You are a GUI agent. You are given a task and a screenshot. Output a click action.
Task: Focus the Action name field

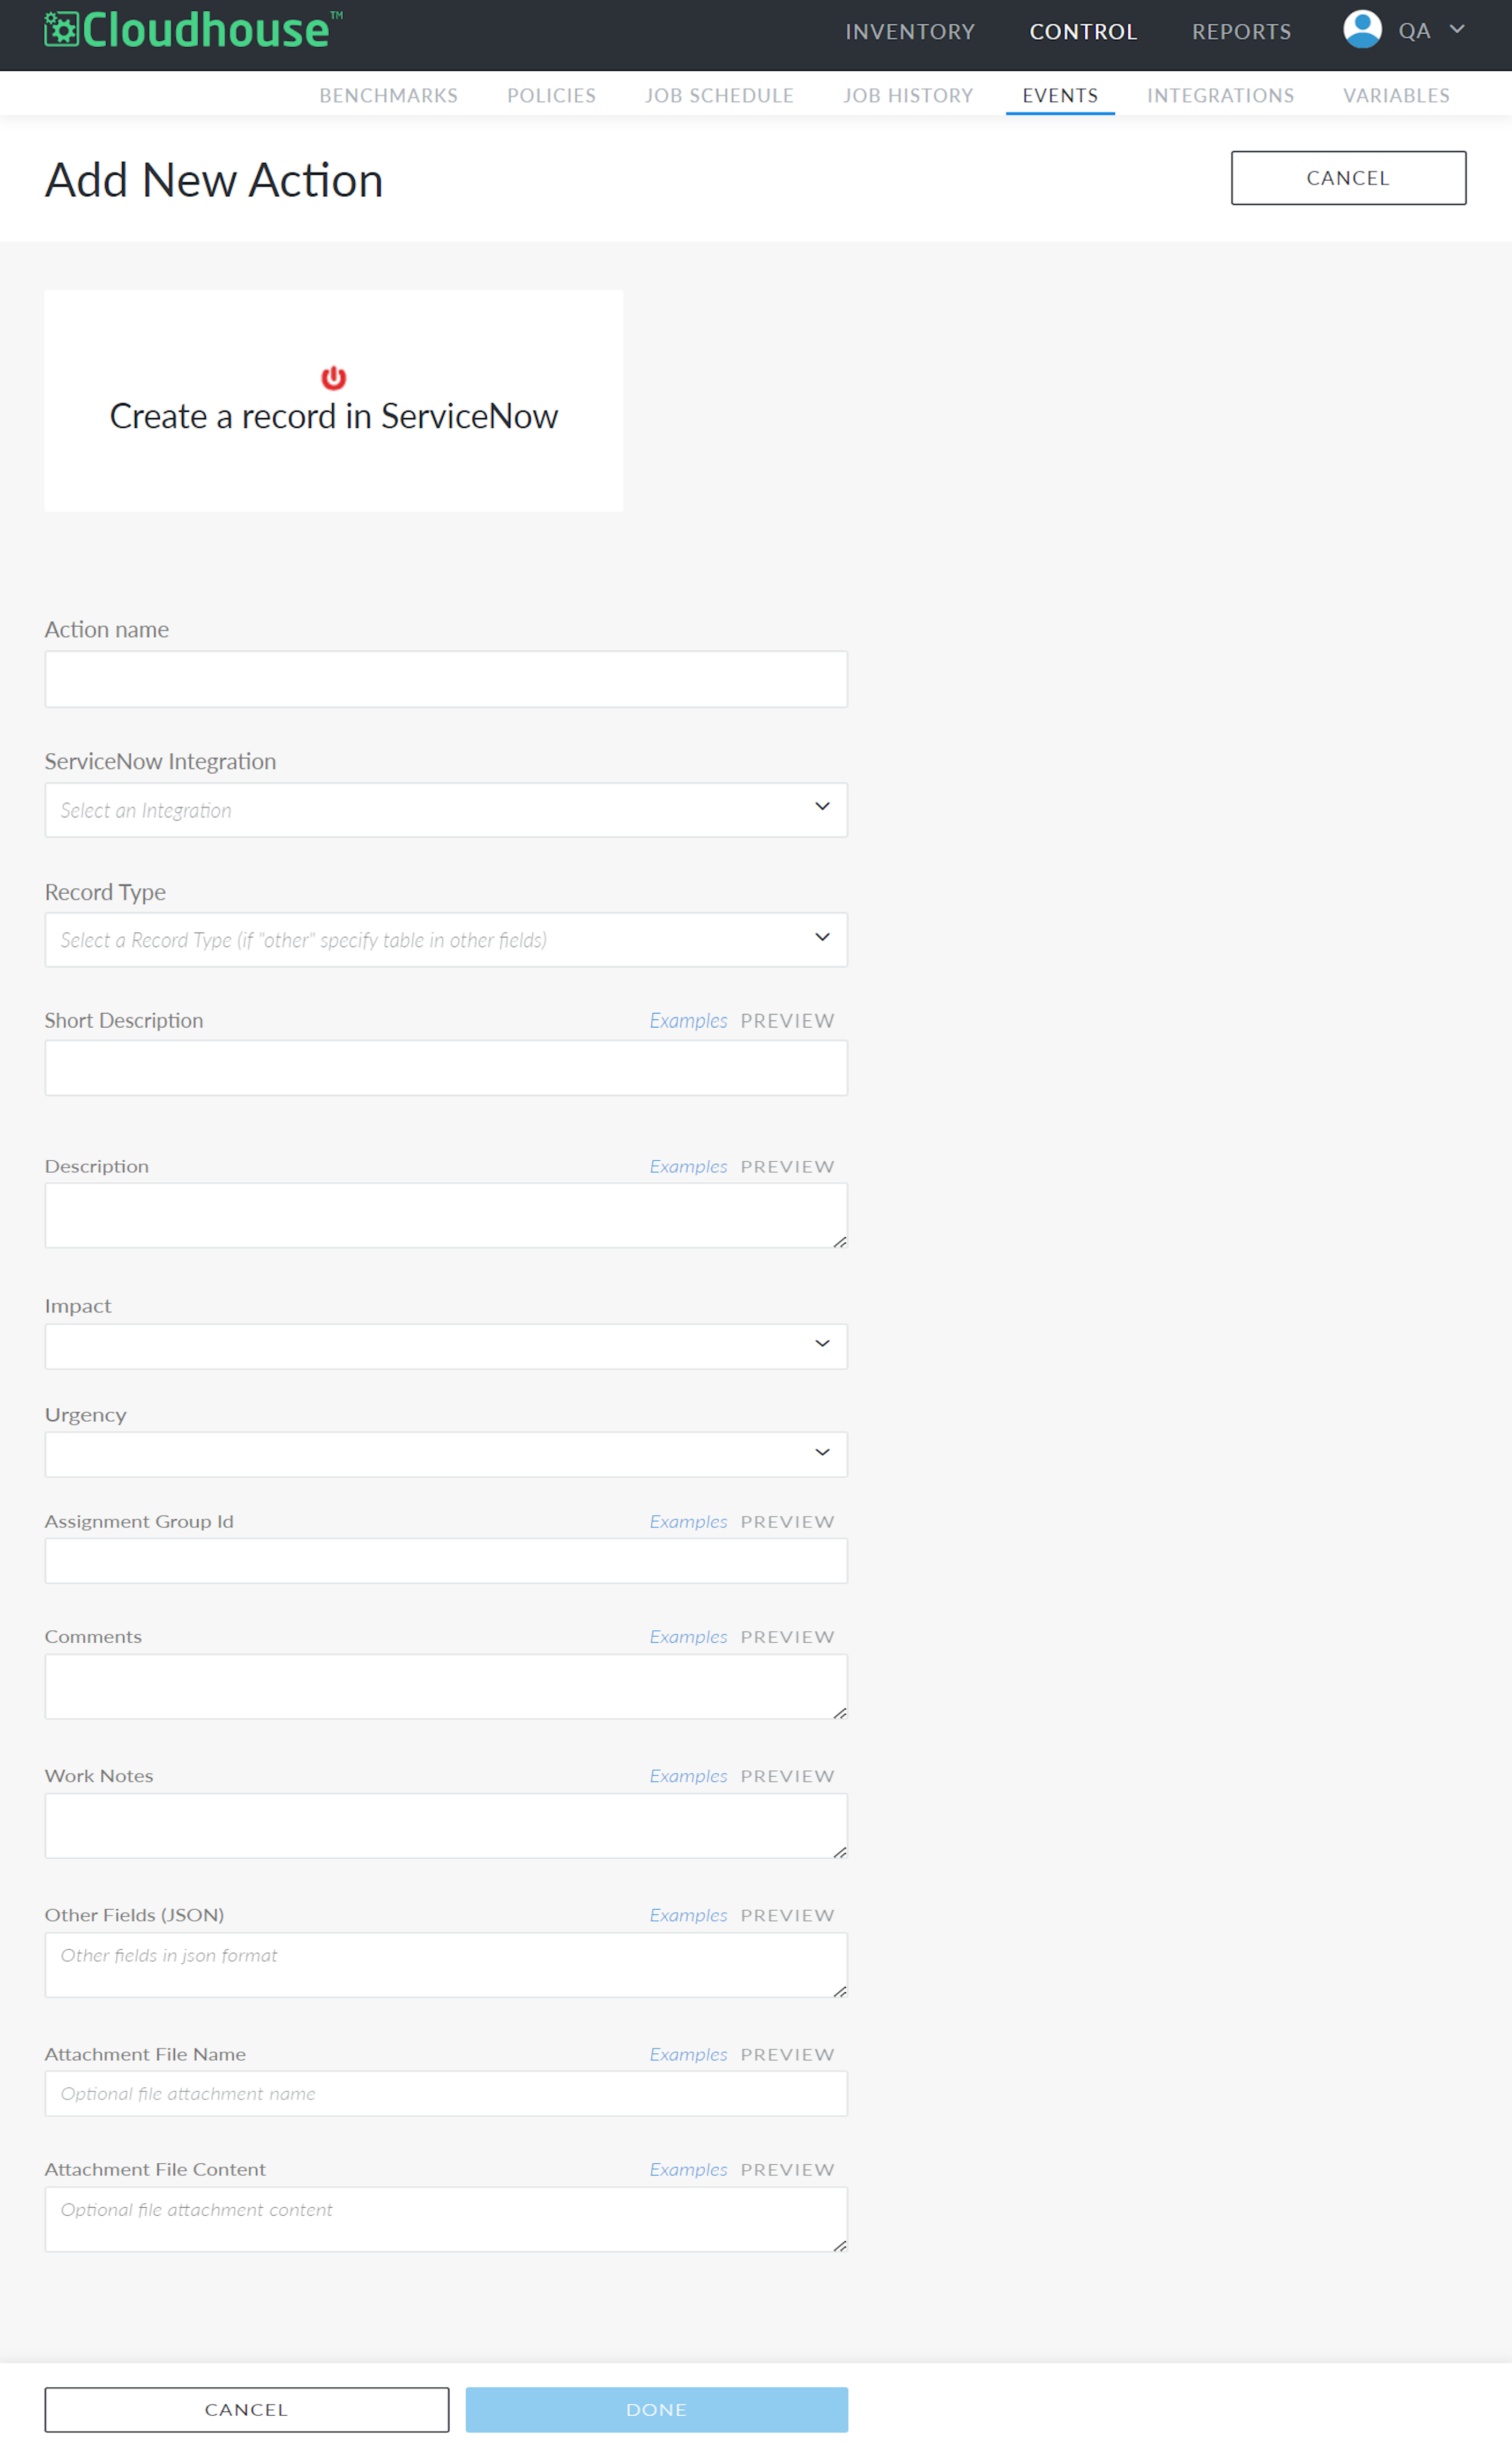(446, 679)
